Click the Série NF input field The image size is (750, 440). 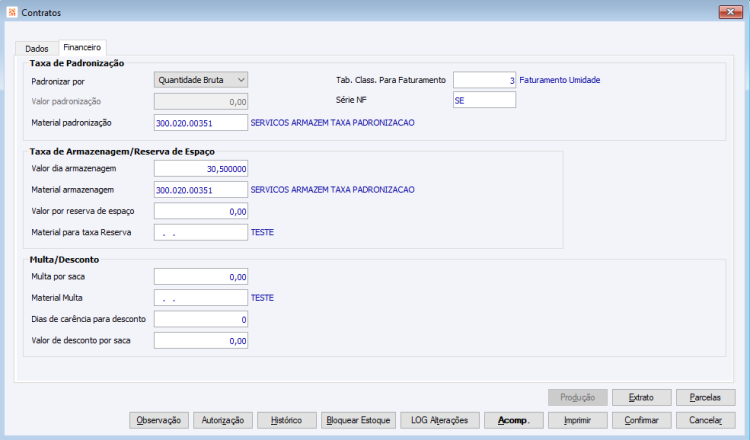[x=485, y=100]
